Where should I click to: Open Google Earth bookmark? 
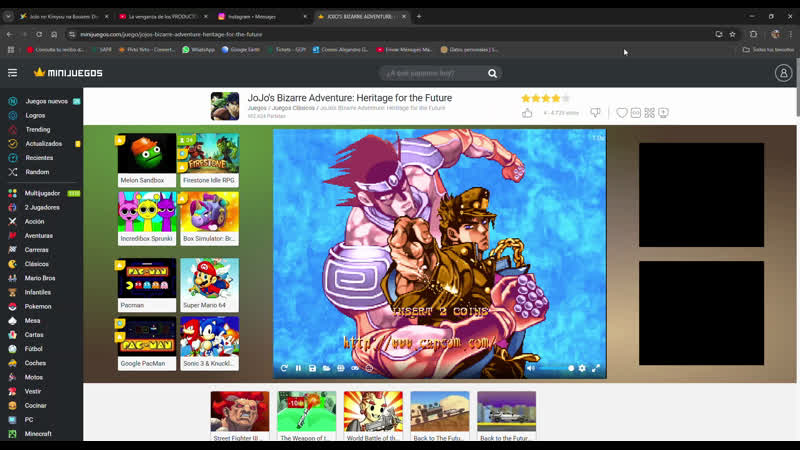tap(241, 49)
